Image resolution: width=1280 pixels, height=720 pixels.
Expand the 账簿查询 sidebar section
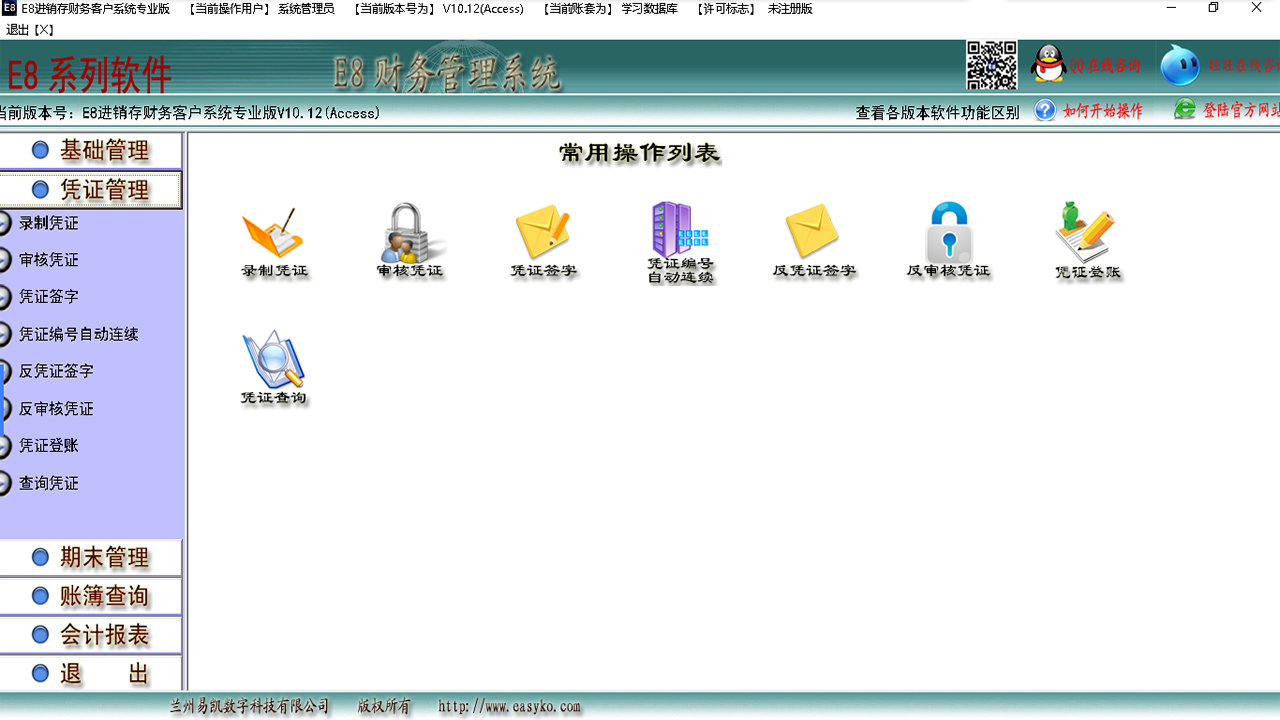coord(91,596)
